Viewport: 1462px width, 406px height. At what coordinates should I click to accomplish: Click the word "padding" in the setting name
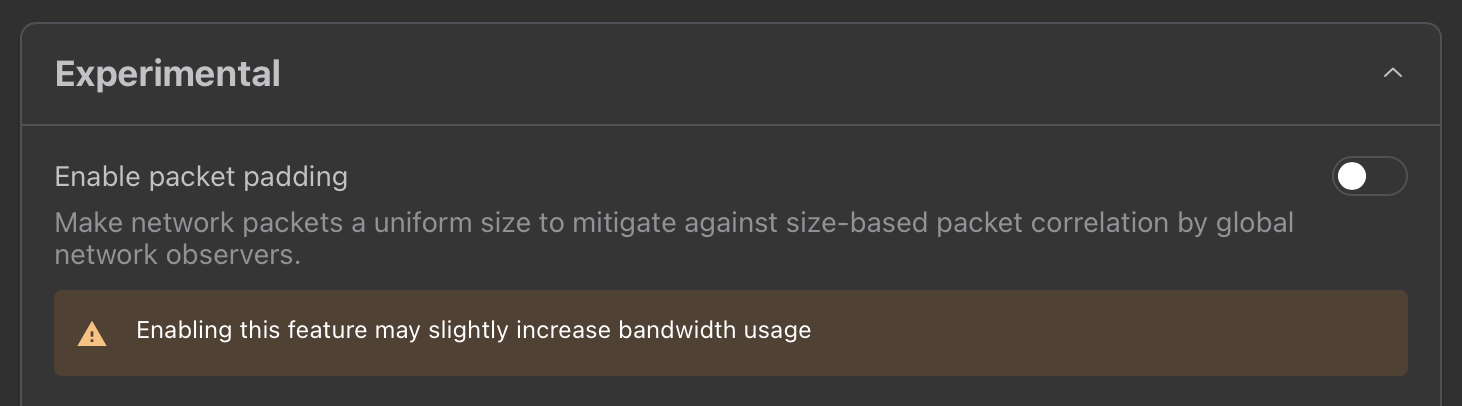point(297,177)
